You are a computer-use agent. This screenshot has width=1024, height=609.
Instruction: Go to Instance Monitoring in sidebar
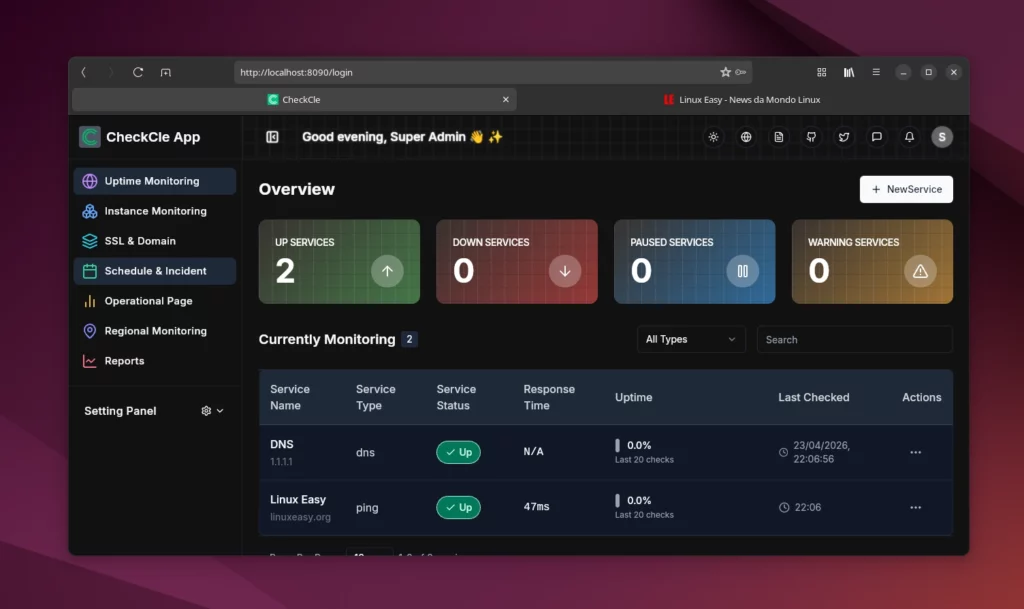[155, 211]
